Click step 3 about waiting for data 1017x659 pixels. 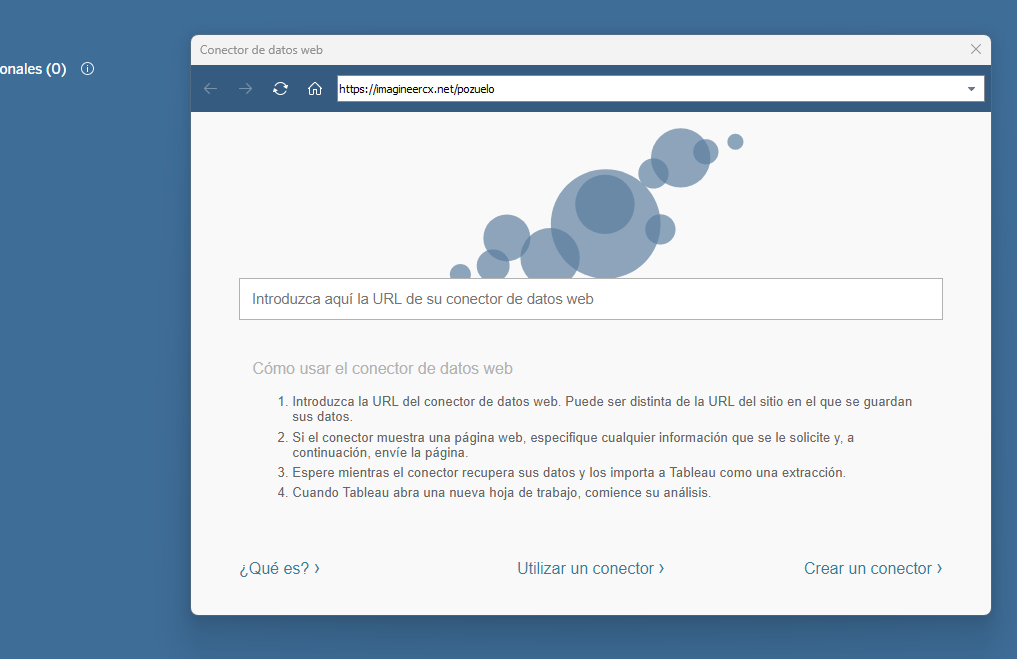(568, 472)
